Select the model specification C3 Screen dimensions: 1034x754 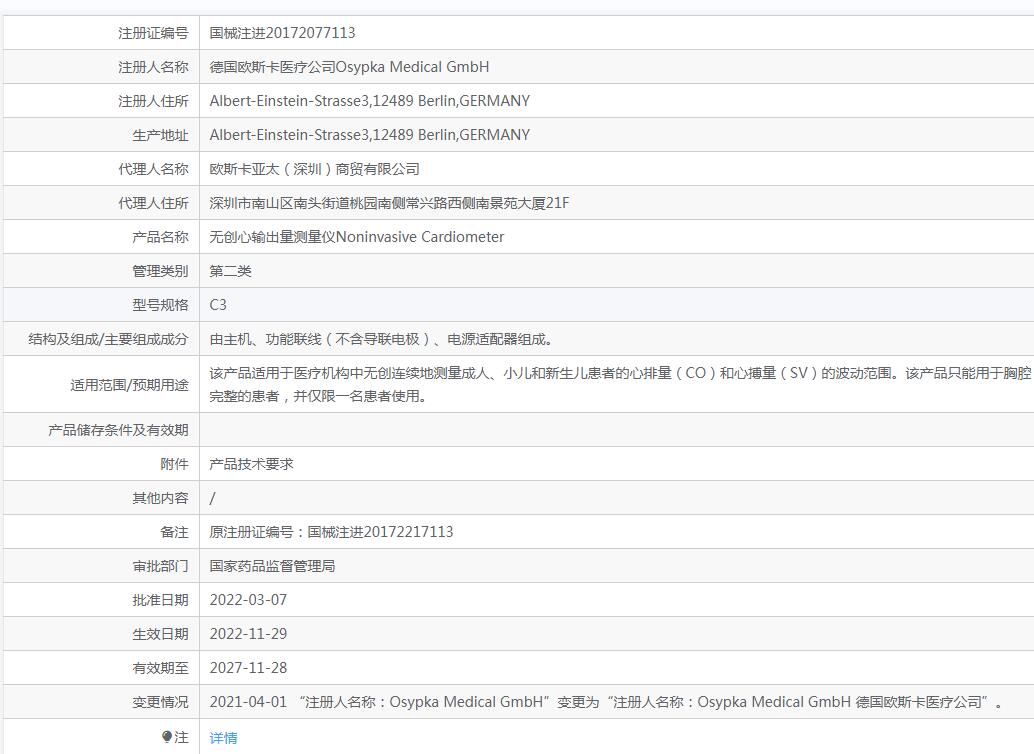(218, 305)
